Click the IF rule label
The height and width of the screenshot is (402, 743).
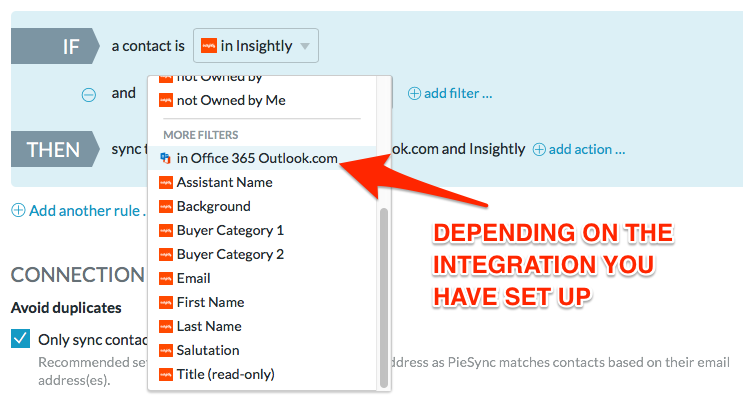pos(55,46)
